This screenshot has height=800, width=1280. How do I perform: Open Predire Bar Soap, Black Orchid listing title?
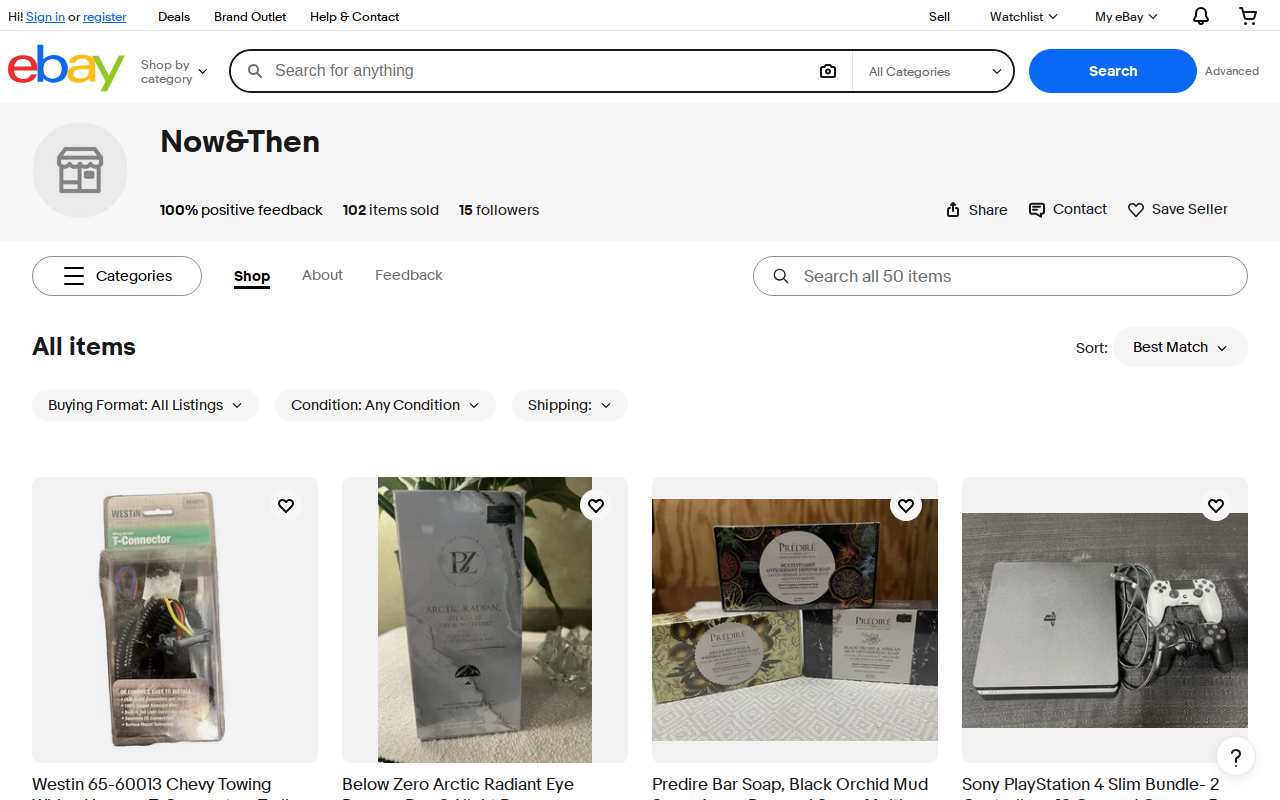[x=790, y=785]
